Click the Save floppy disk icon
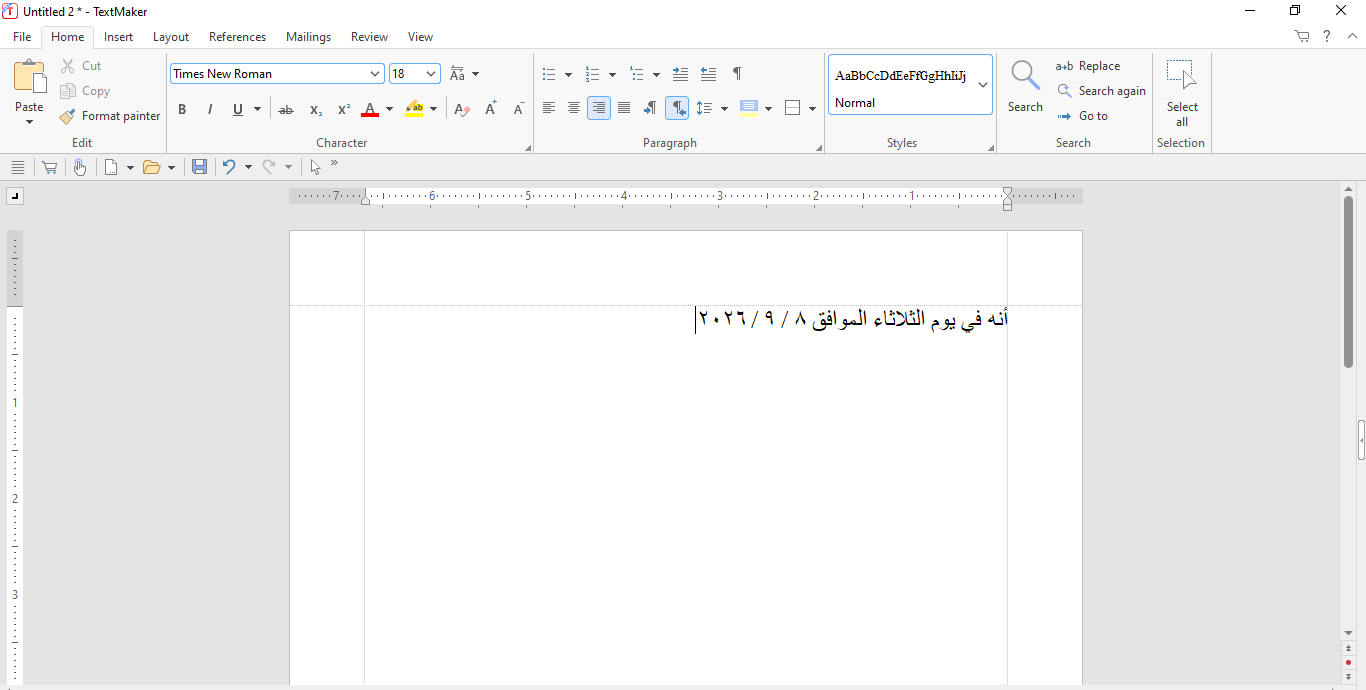The width and height of the screenshot is (1366, 690). pyautogui.click(x=199, y=167)
